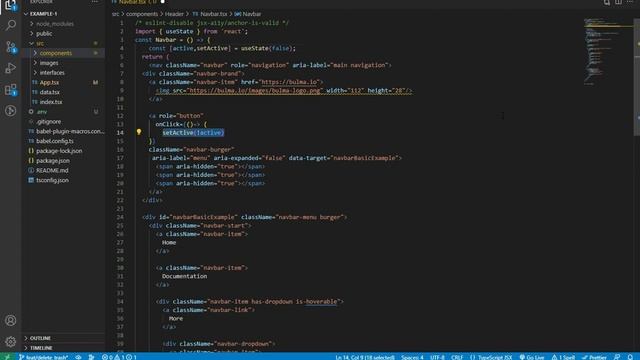This screenshot has width=640, height=360.
Task: Open package-lock.json file
Action: [63, 151]
